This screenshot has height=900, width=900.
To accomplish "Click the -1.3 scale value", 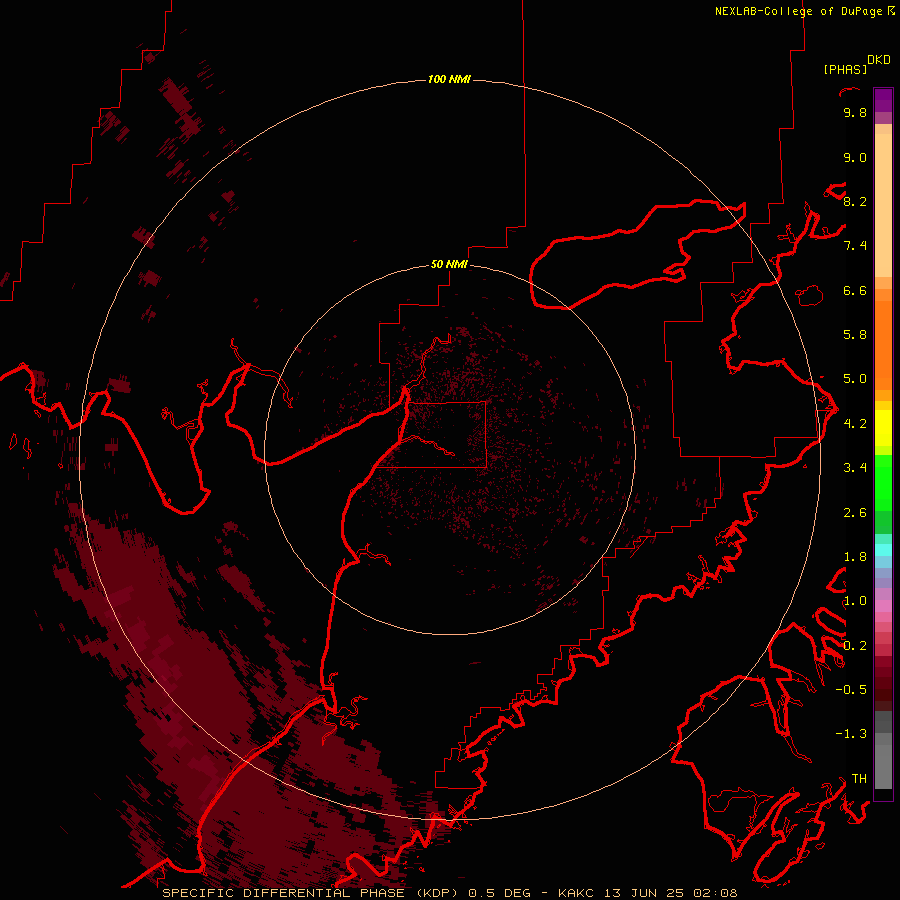I will 851,734.
